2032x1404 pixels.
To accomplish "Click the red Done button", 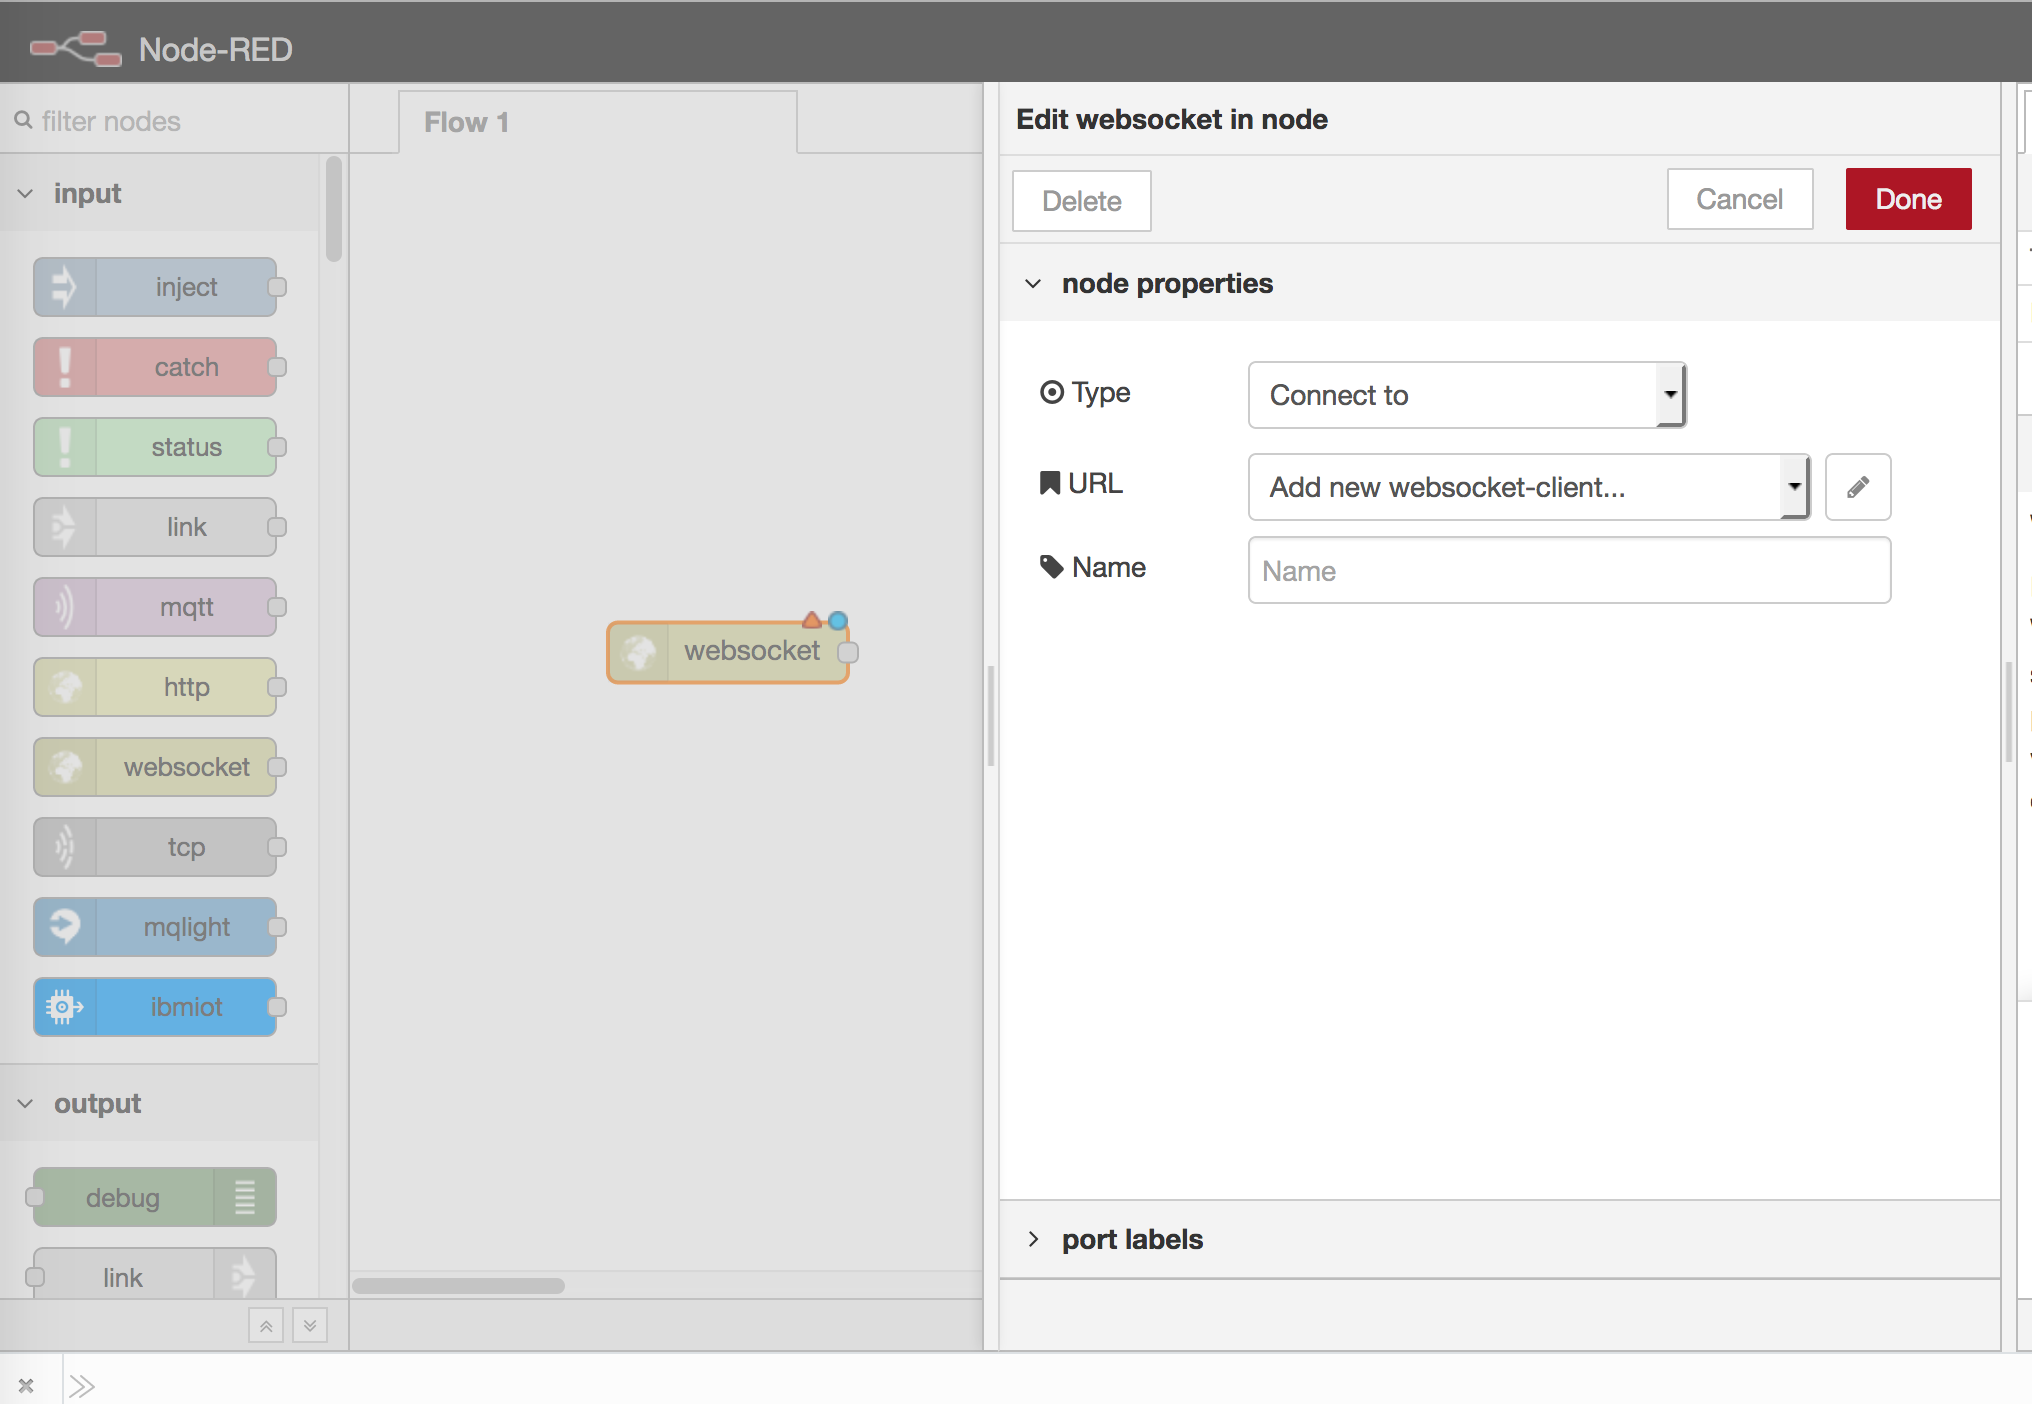I will coord(1909,199).
